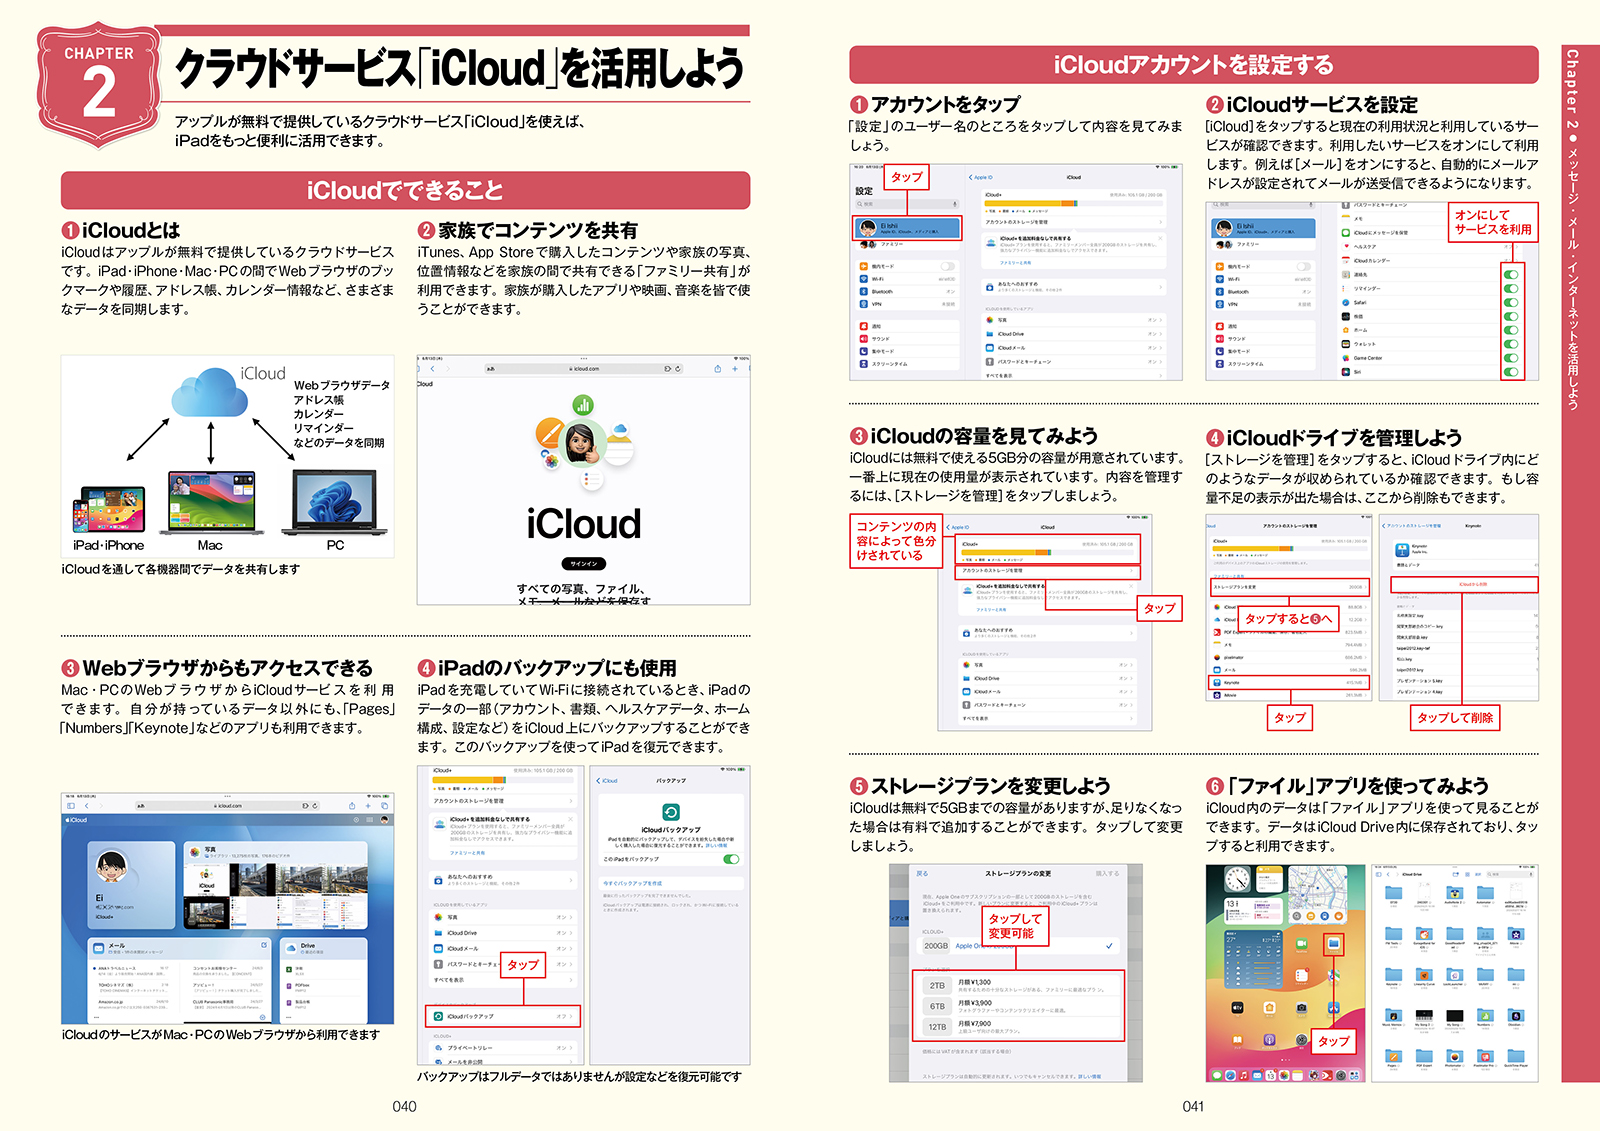Tap plus new-tab icon in icloud.com sign-in screenshot
1600x1131 pixels.
pyautogui.click(x=735, y=369)
